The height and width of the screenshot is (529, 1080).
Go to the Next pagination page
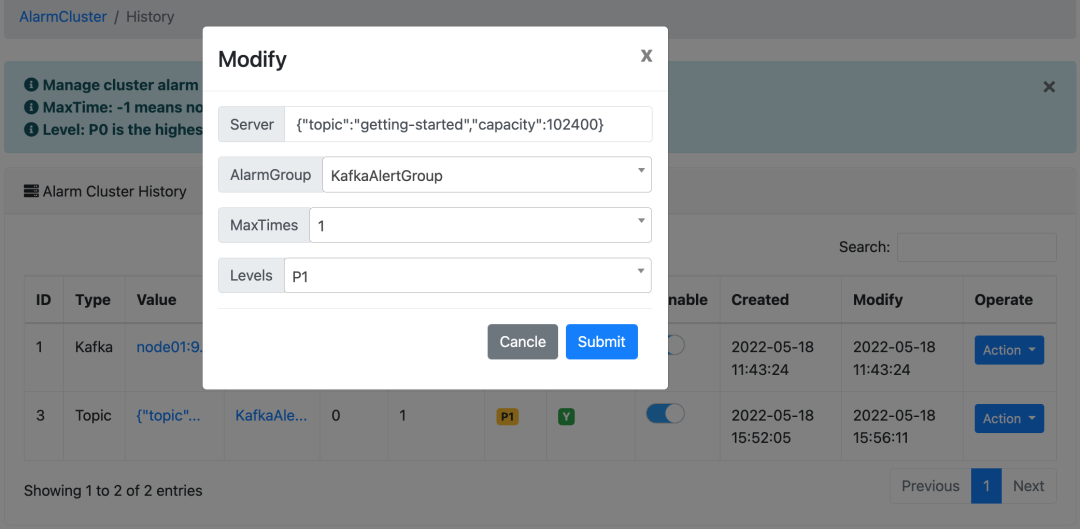click(x=1028, y=486)
